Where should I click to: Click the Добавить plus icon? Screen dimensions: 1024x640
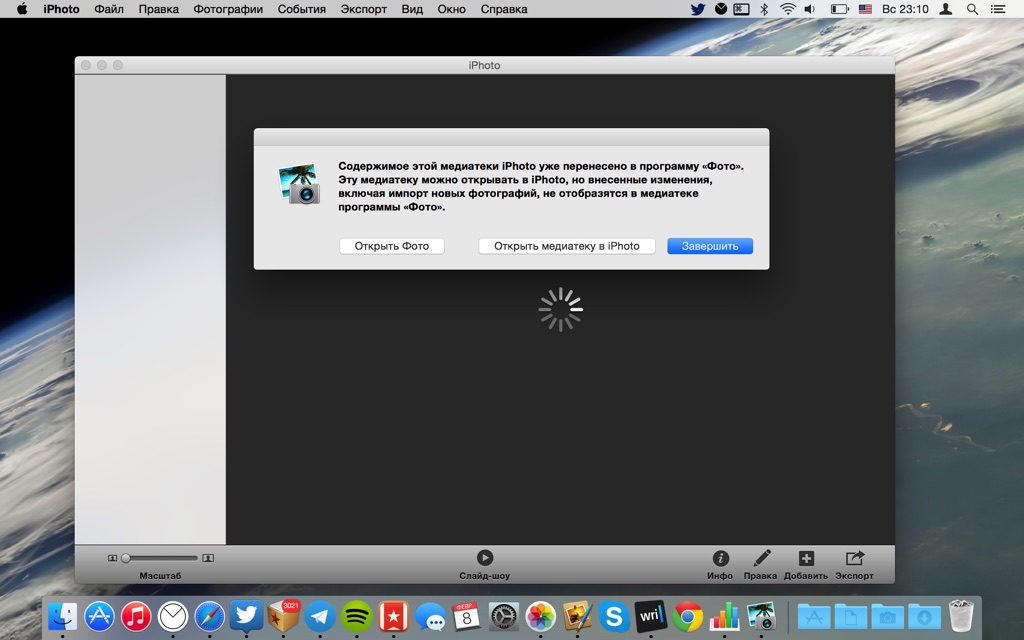tap(806, 559)
